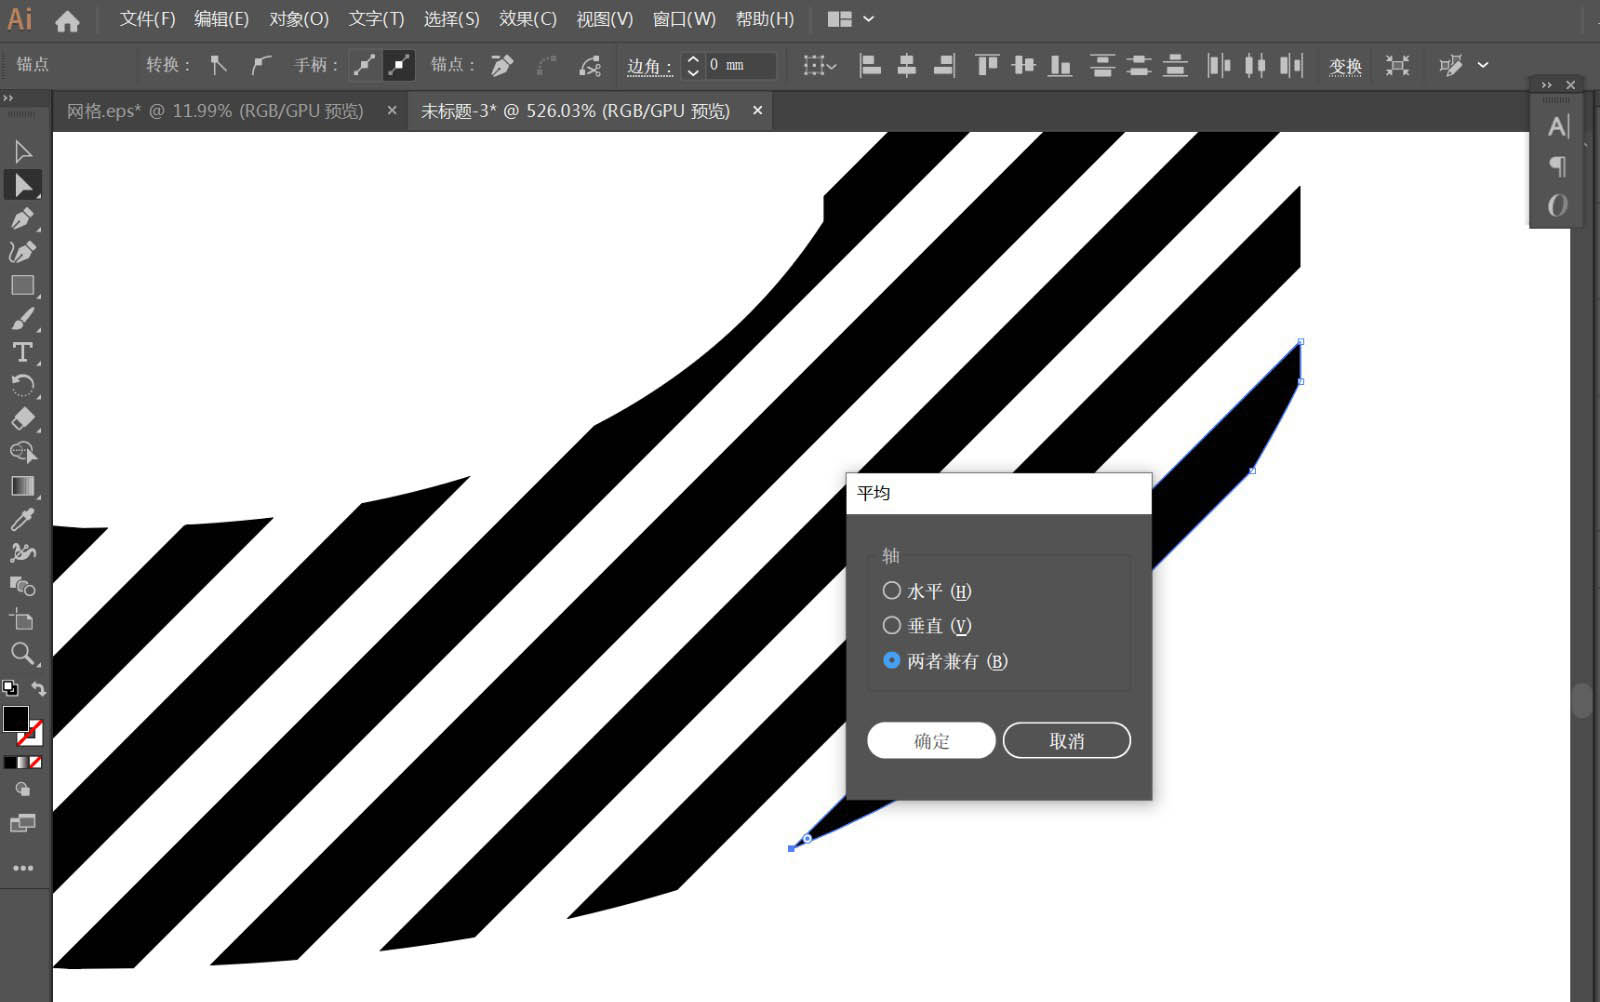Image resolution: width=1600 pixels, height=1002 pixels.
Task: Click corner radius 0 mm field
Action: [740, 66]
